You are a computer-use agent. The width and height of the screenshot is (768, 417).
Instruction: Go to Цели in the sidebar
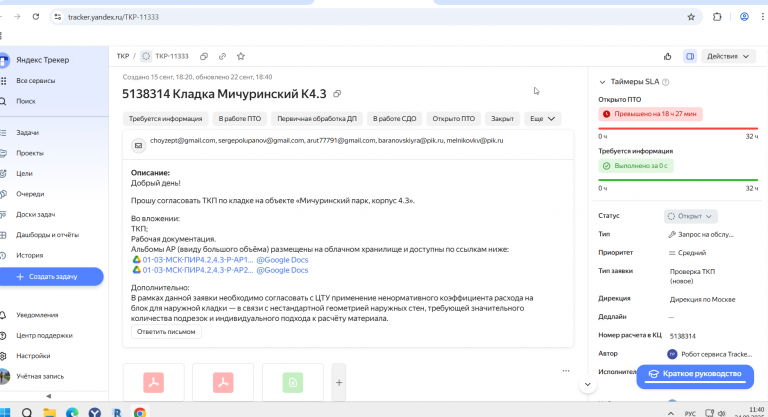(24, 173)
